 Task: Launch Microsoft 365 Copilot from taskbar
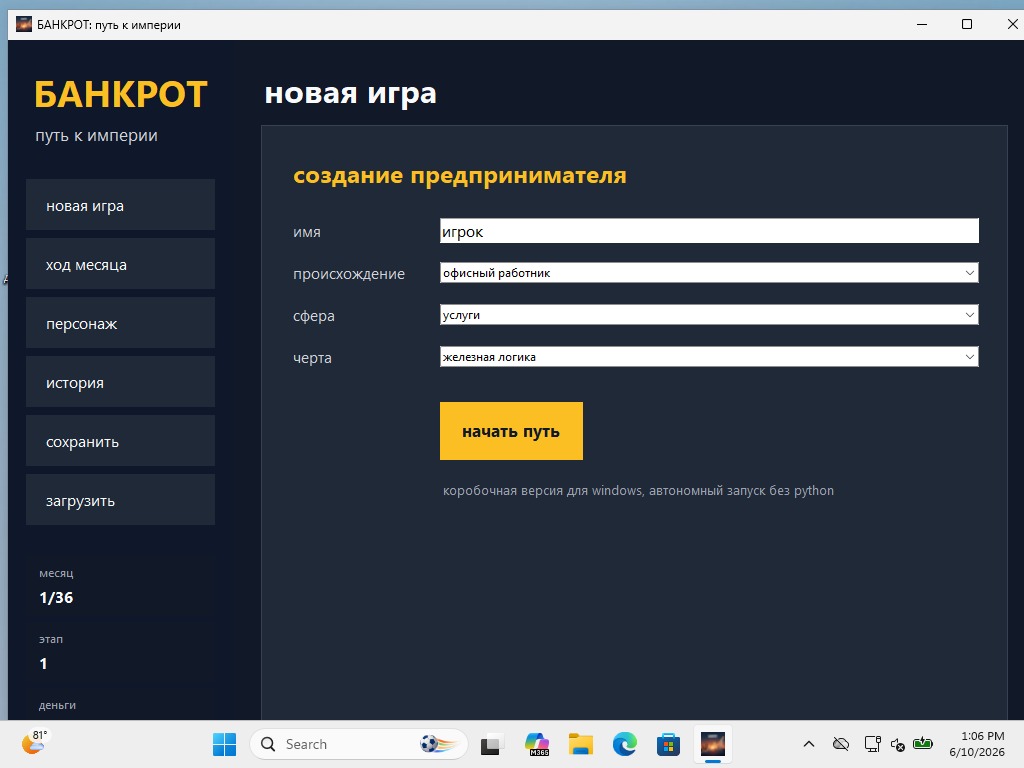click(x=537, y=744)
